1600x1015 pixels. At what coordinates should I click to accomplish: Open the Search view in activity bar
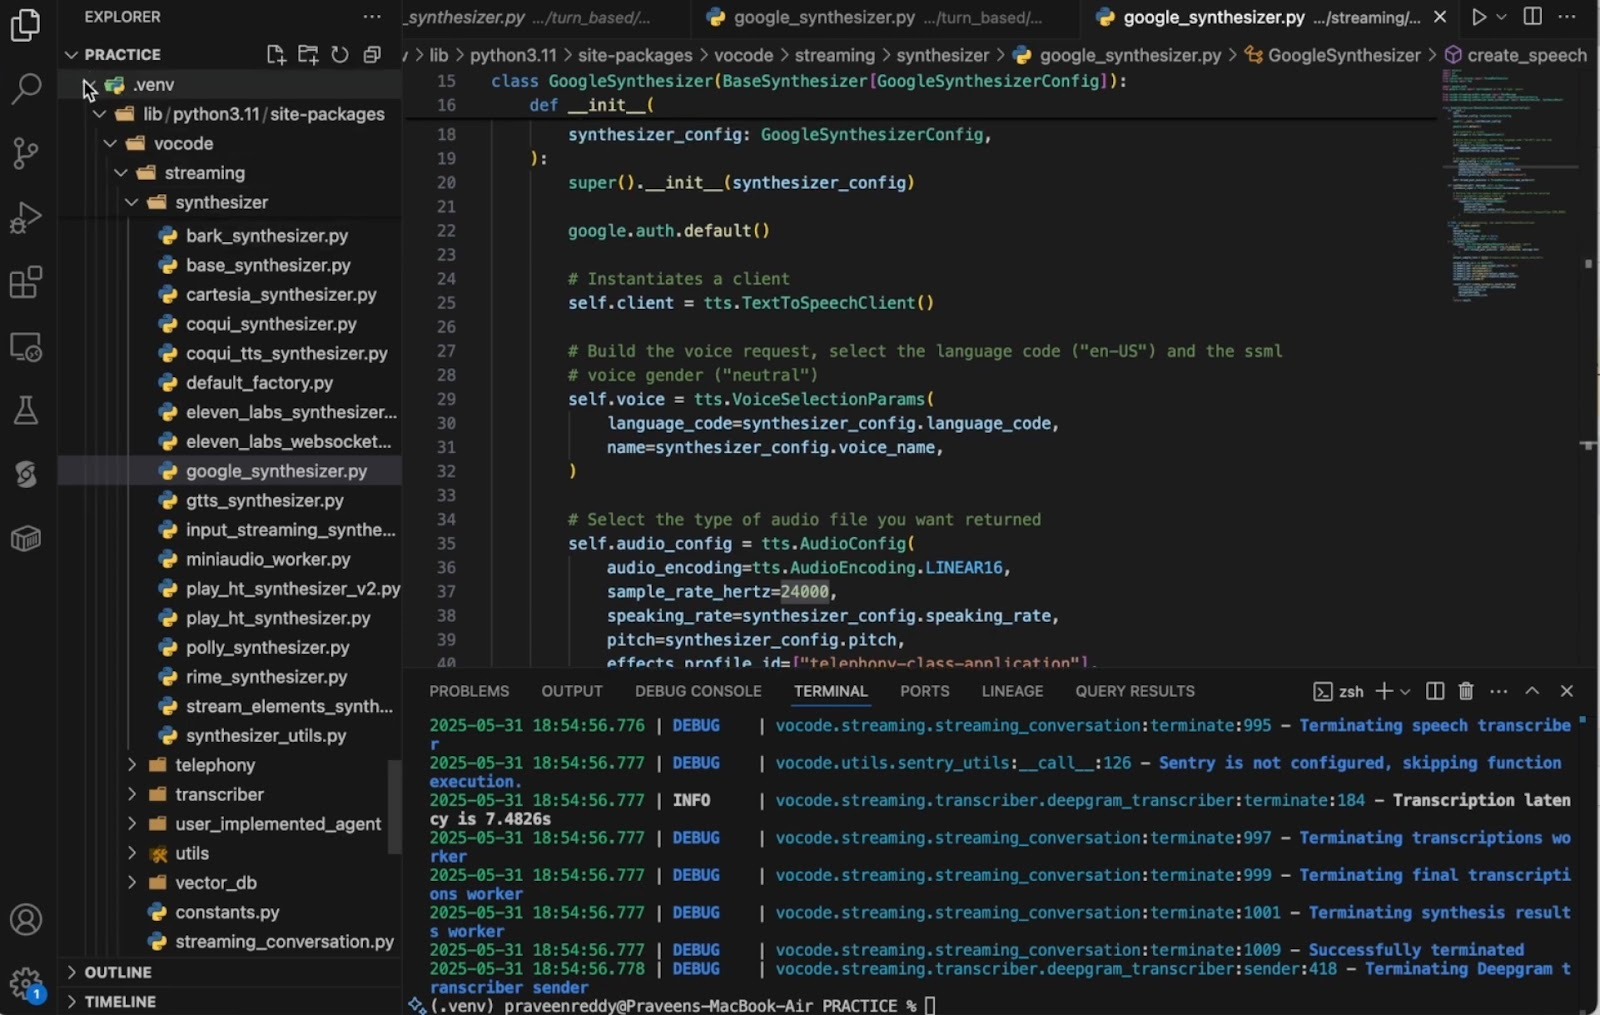[x=25, y=89]
